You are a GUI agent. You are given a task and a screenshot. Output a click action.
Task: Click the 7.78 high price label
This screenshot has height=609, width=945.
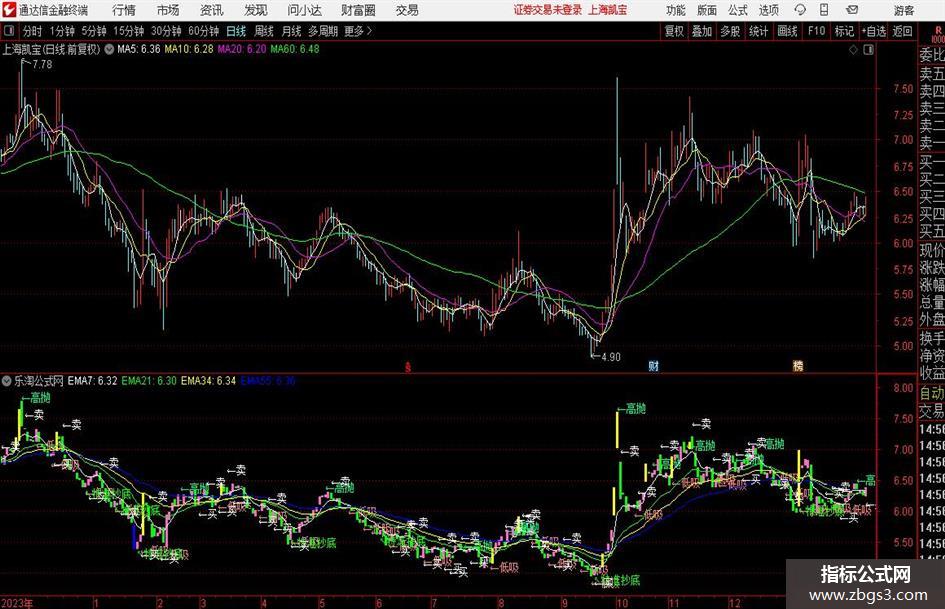click(x=42, y=65)
